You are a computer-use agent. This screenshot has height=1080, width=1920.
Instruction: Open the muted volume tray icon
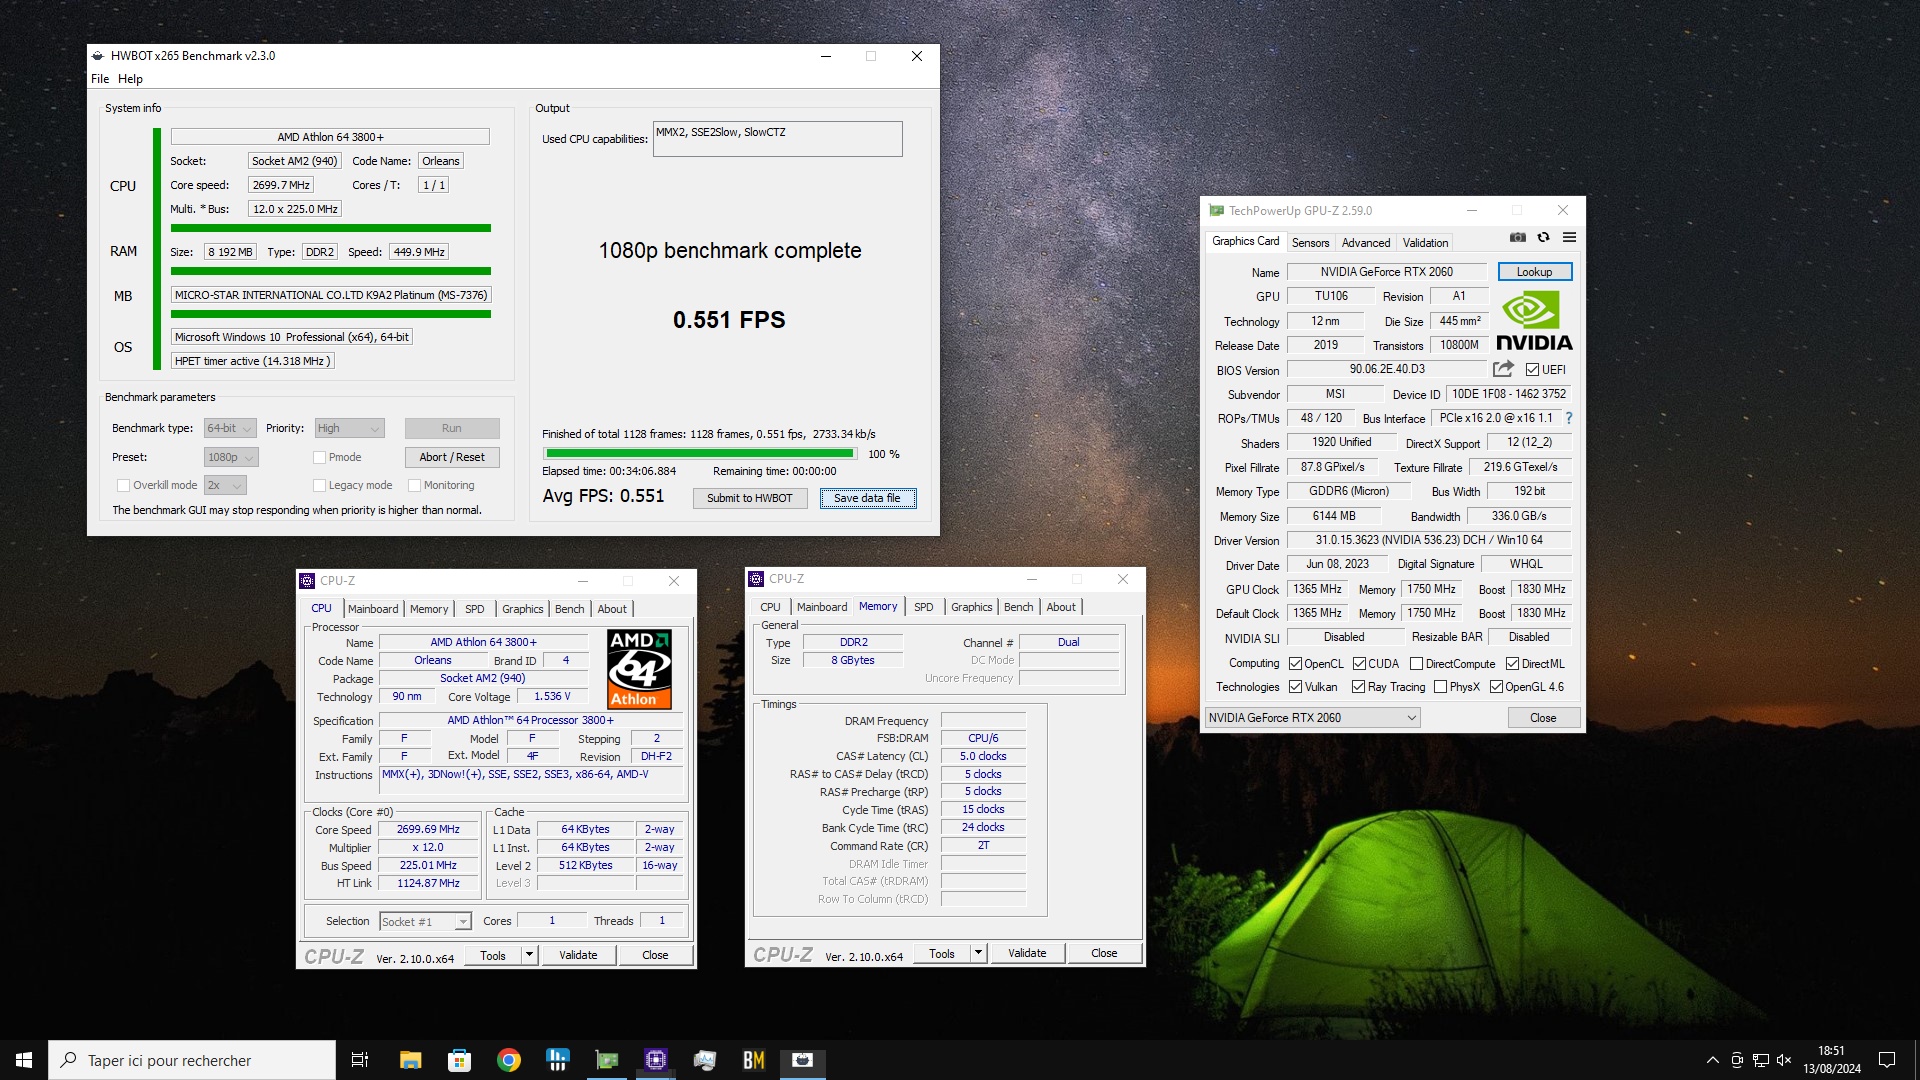point(1784,1060)
